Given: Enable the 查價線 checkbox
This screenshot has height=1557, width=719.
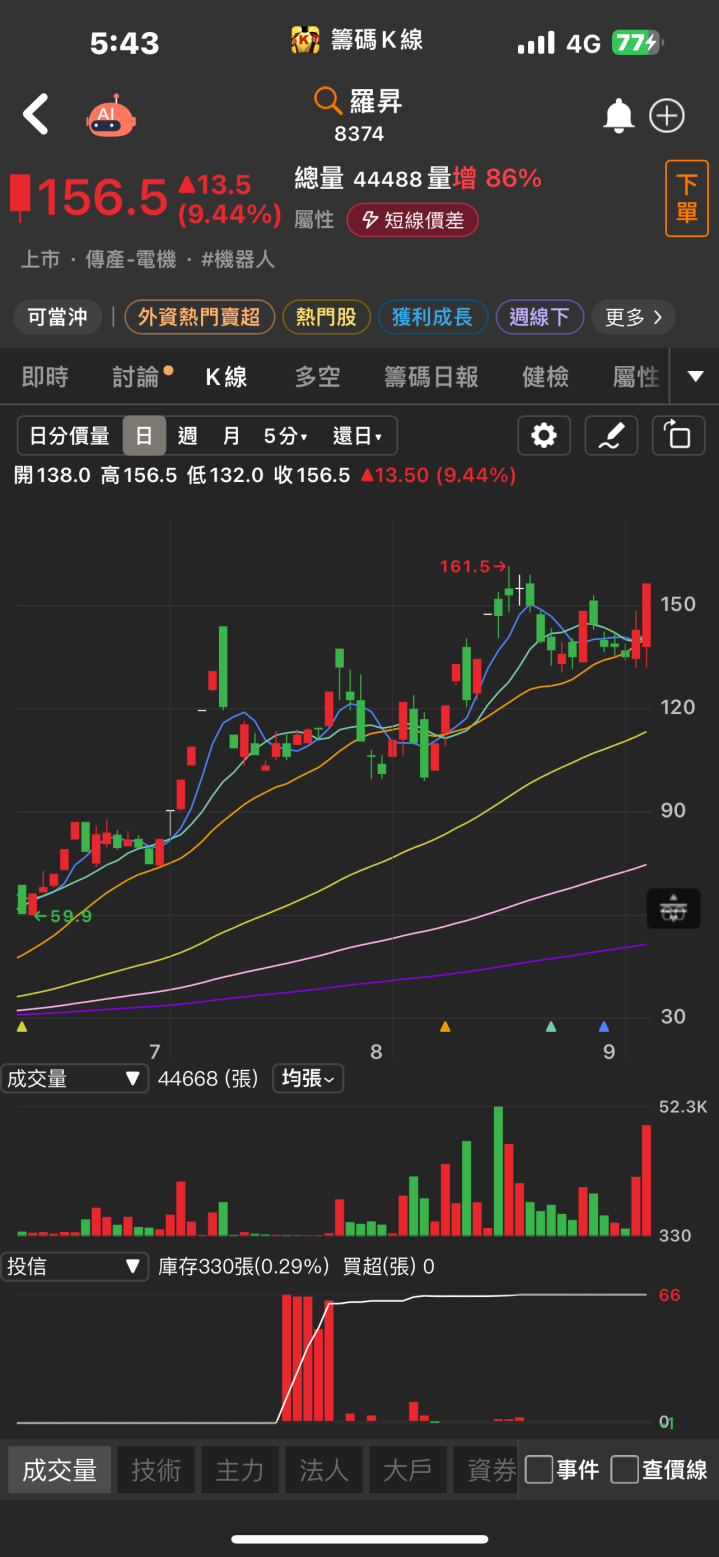Looking at the screenshot, I should (625, 1469).
